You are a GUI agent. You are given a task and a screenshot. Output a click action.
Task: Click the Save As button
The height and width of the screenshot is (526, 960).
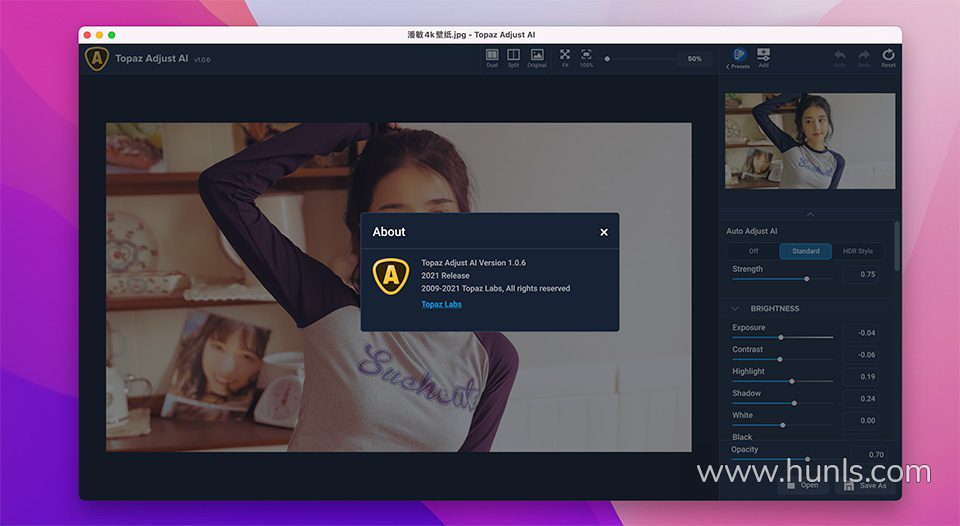pyautogui.click(x=865, y=486)
